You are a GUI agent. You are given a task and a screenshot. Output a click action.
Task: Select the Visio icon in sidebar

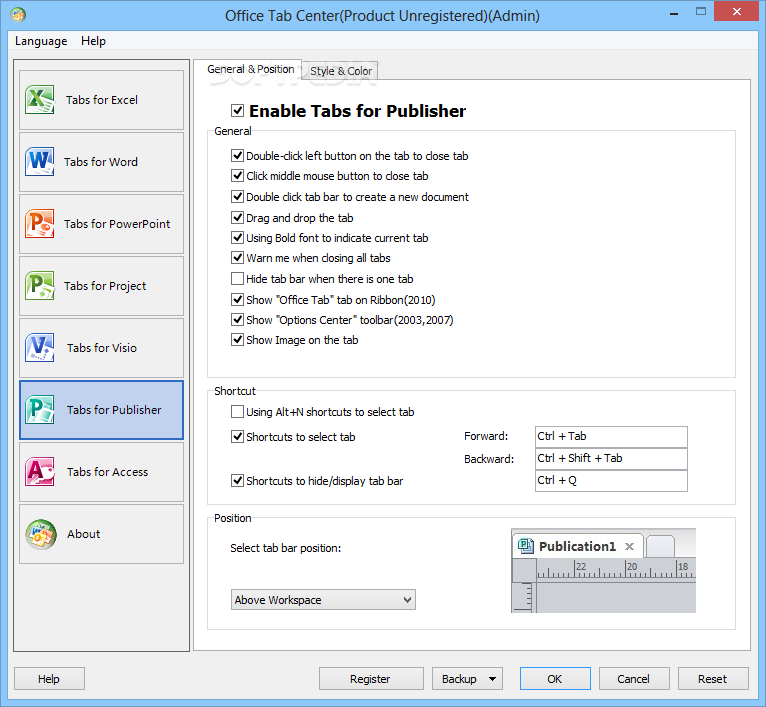click(40, 348)
